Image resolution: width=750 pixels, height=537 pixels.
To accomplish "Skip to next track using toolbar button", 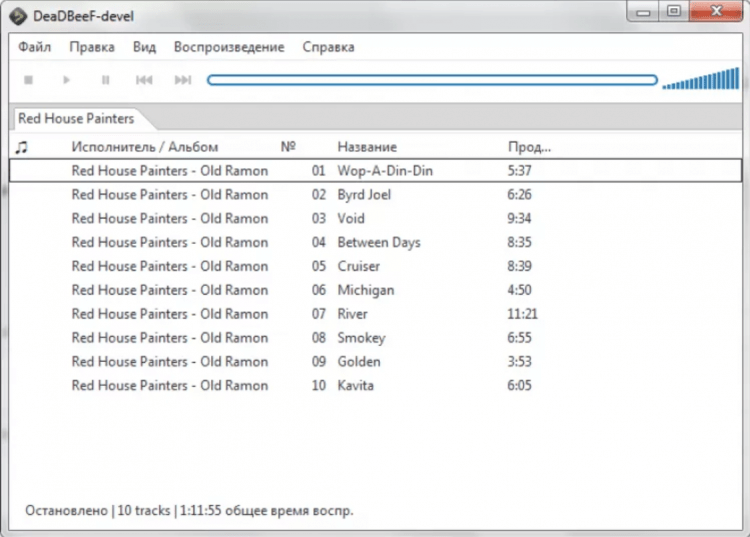I will [182, 80].
